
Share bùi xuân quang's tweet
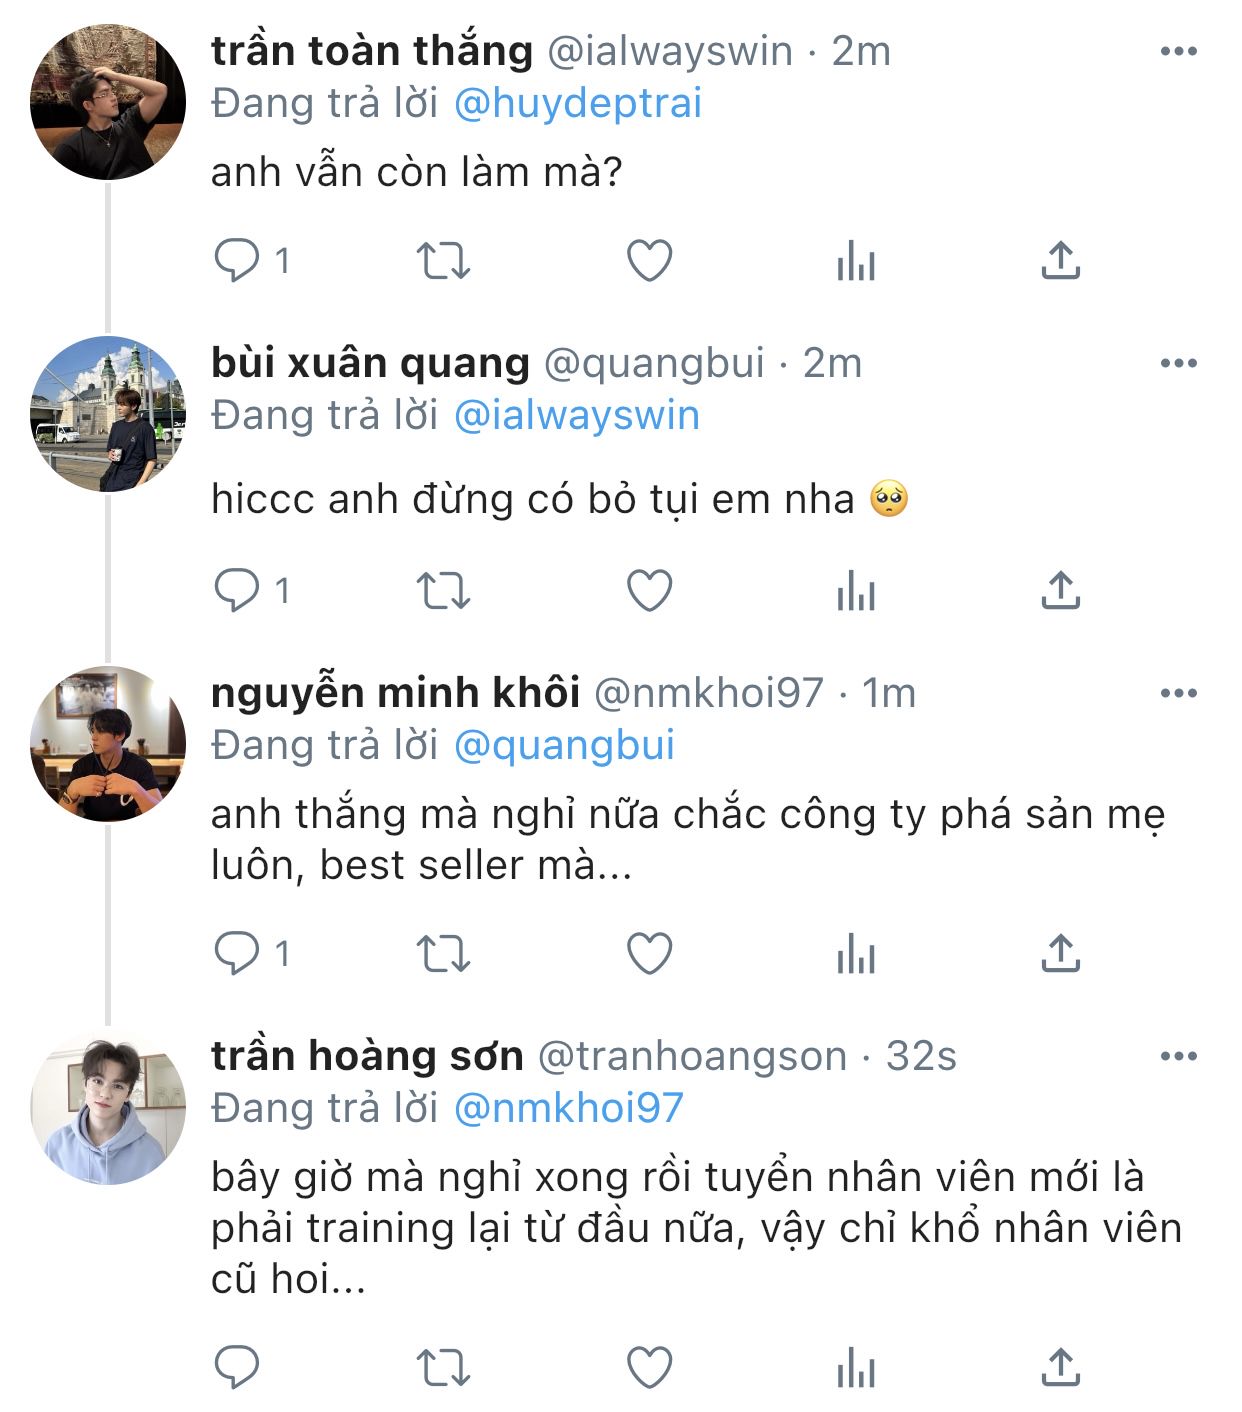(1060, 591)
